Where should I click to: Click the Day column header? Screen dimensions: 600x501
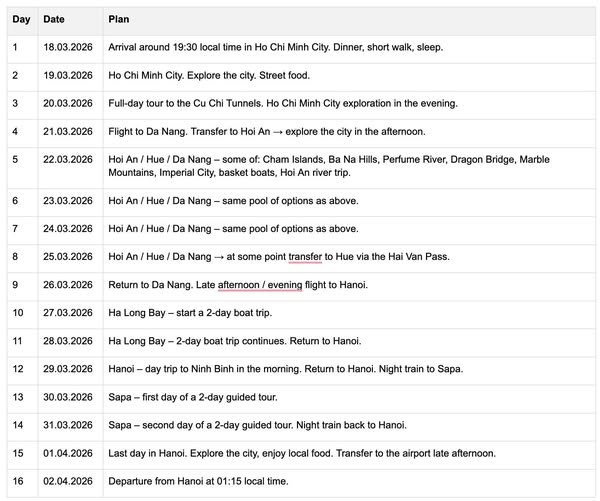coord(21,19)
